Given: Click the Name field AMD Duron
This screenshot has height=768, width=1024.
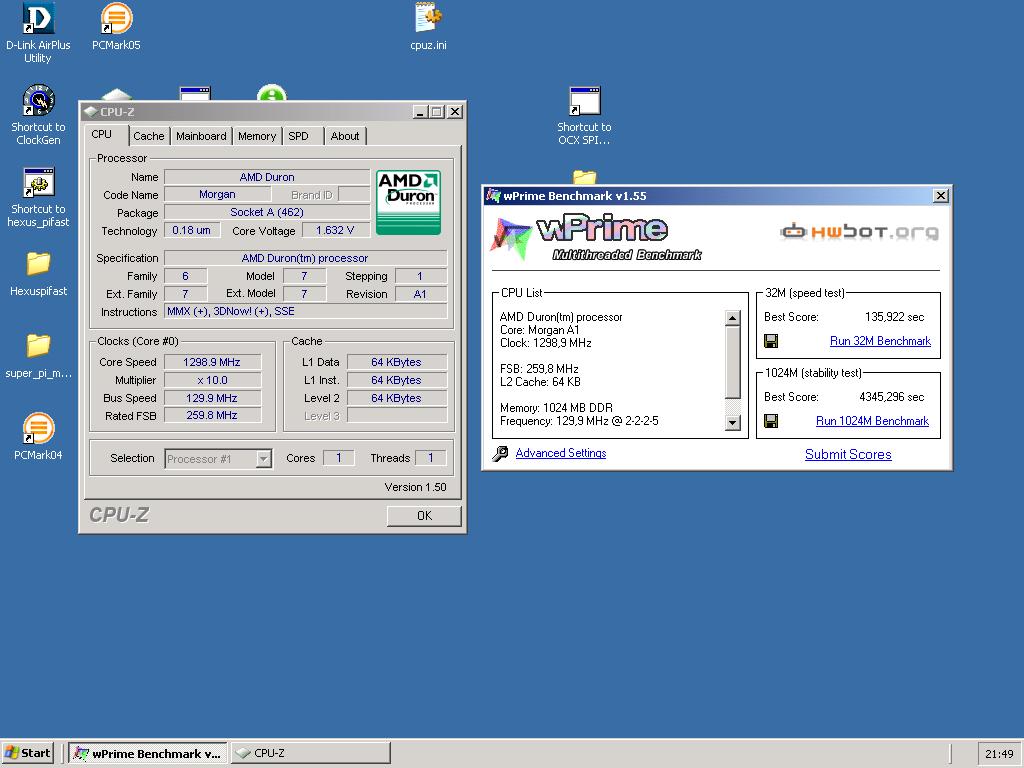Looking at the screenshot, I should coord(267,176).
